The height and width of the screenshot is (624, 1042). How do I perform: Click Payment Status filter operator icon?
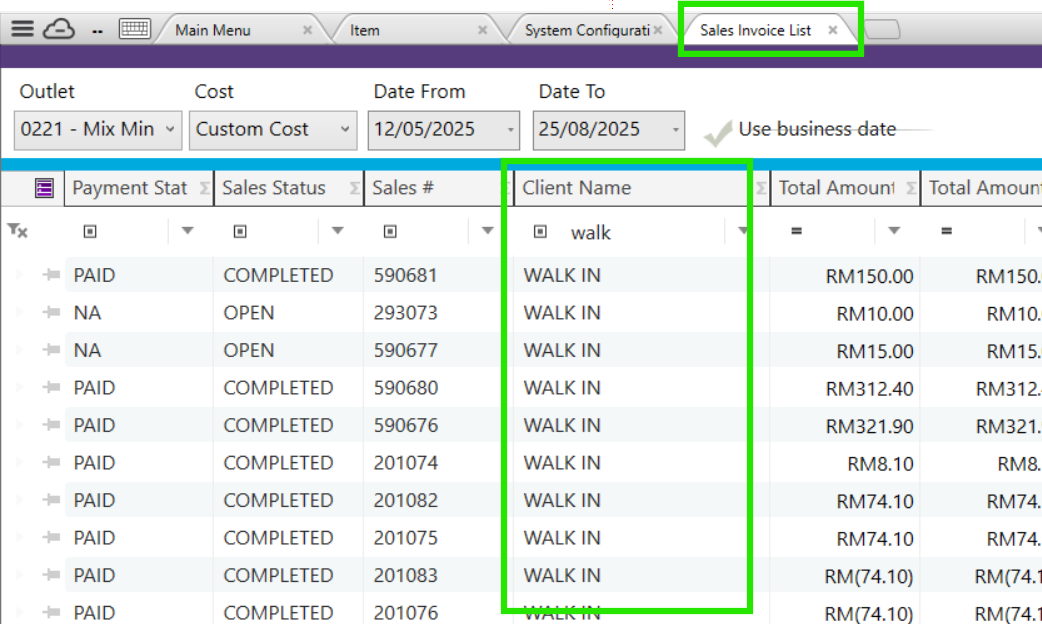click(x=90, y=232)
